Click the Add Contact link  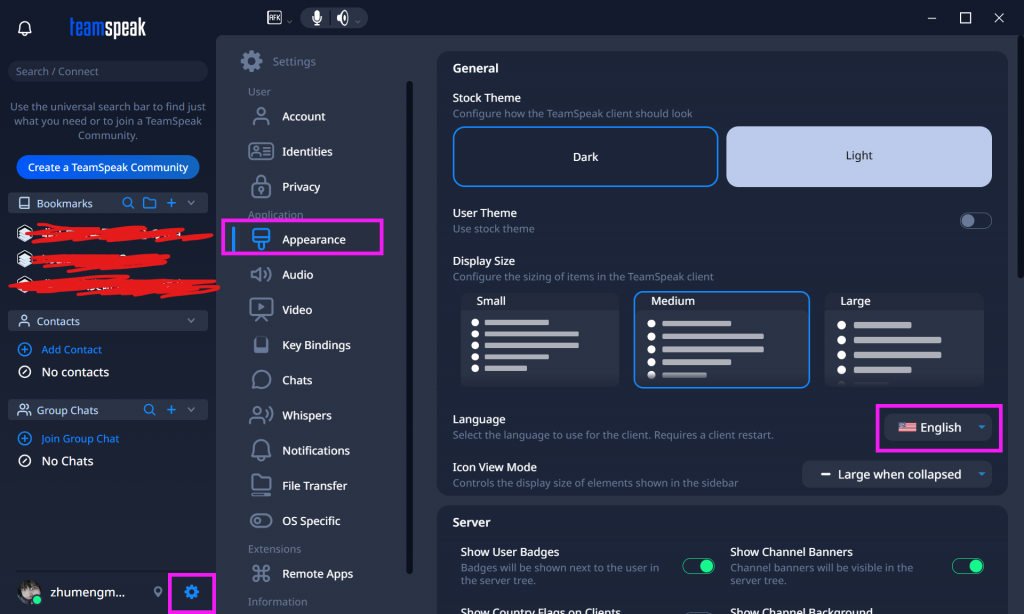point(71,350)
